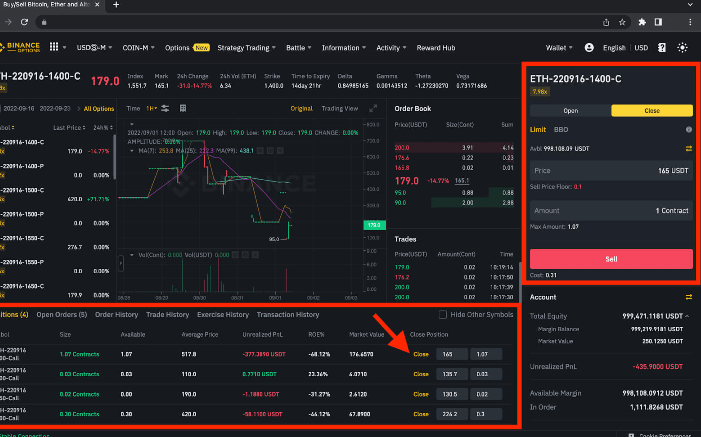Toggle the light/dark theme sun icon
Viewport: 701px width, 437px height.
[x=682, y=47]
